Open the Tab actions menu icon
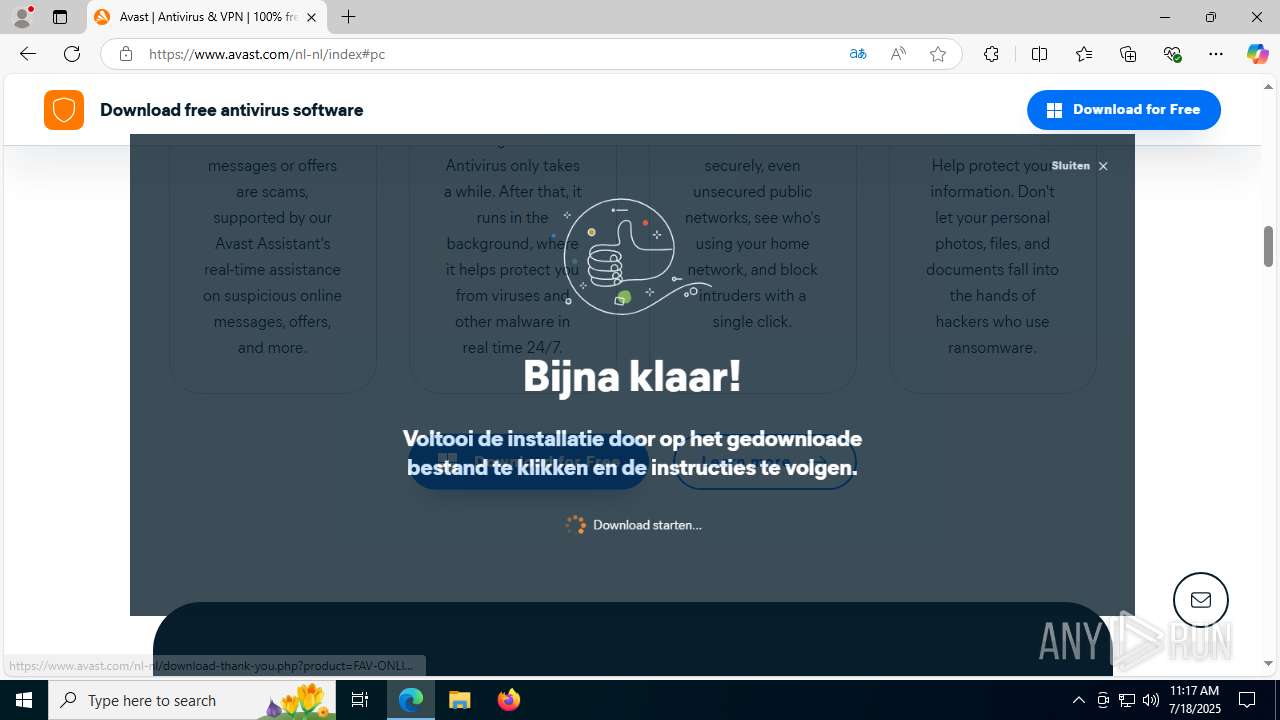Screen dimensions: 1280x720 coord(60,17)
